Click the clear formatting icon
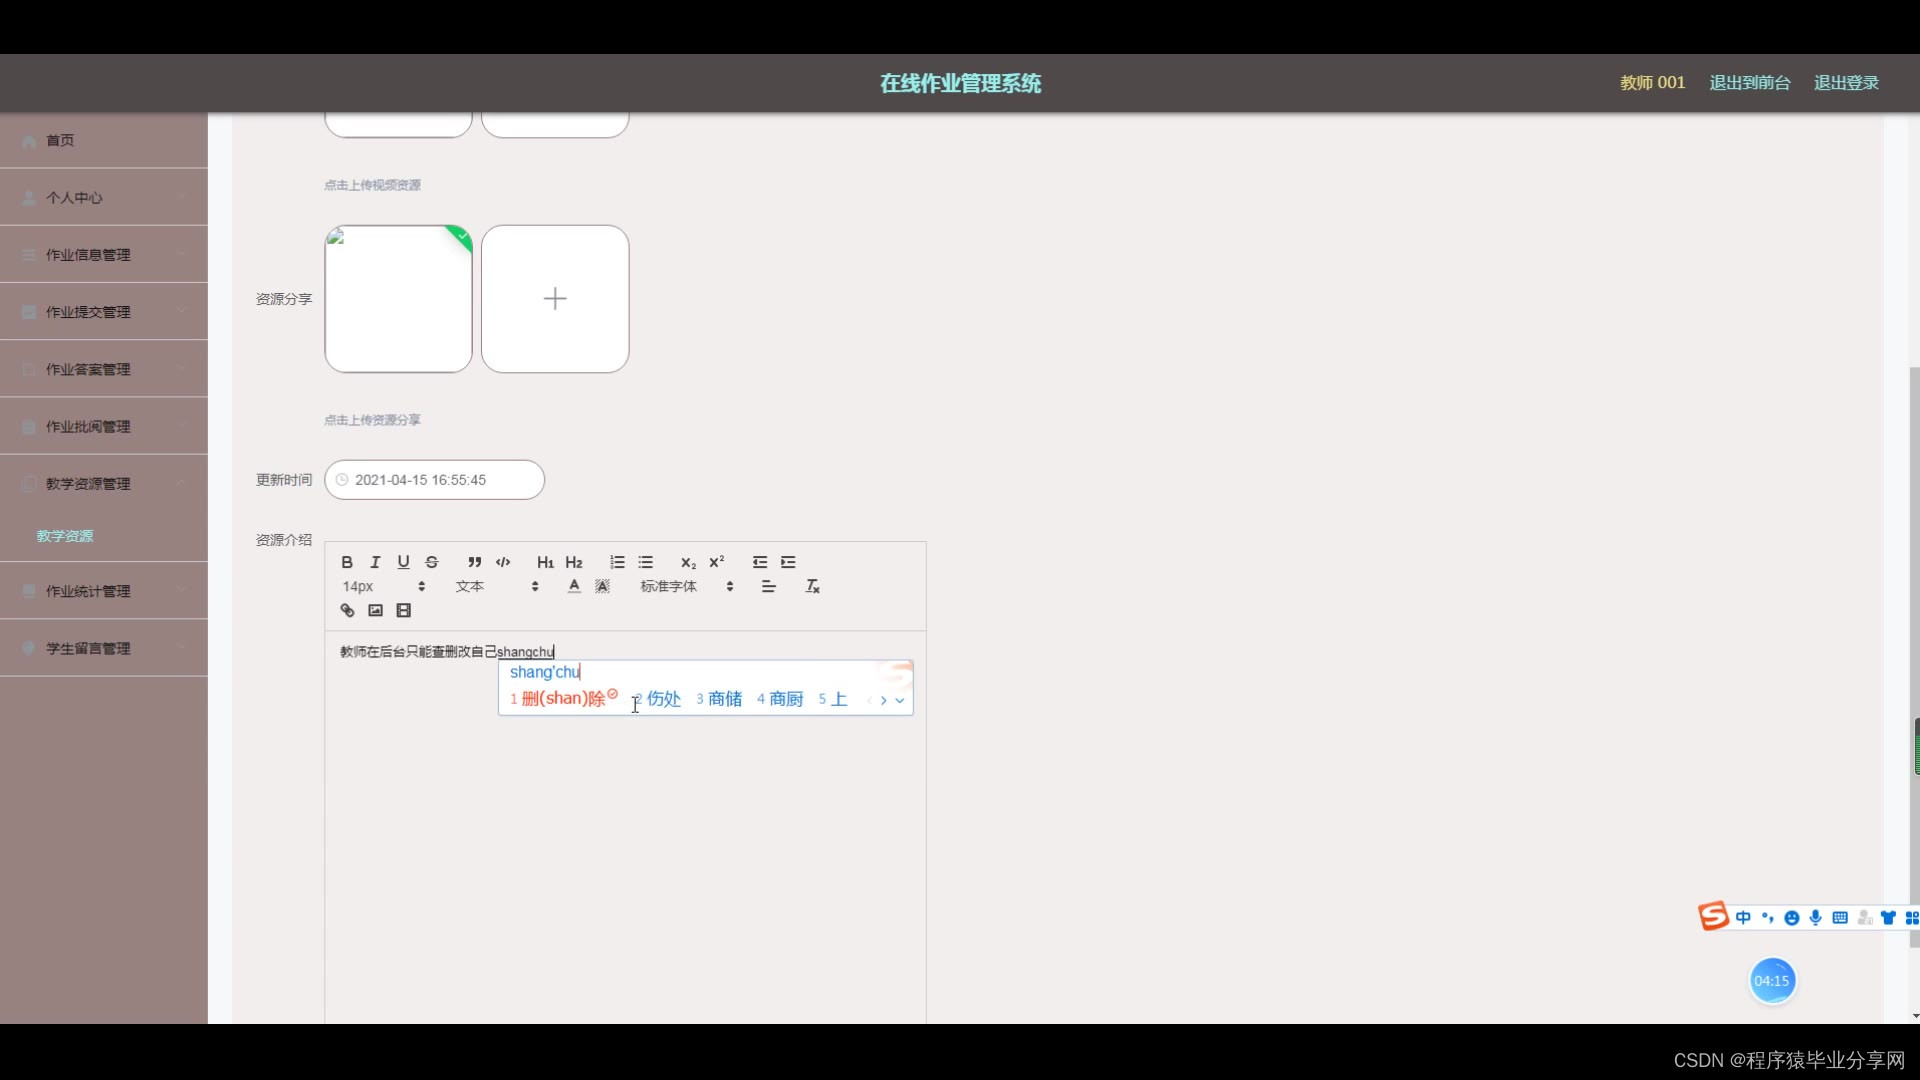This screenshot has width=1920, height=1080. point(812,586)
